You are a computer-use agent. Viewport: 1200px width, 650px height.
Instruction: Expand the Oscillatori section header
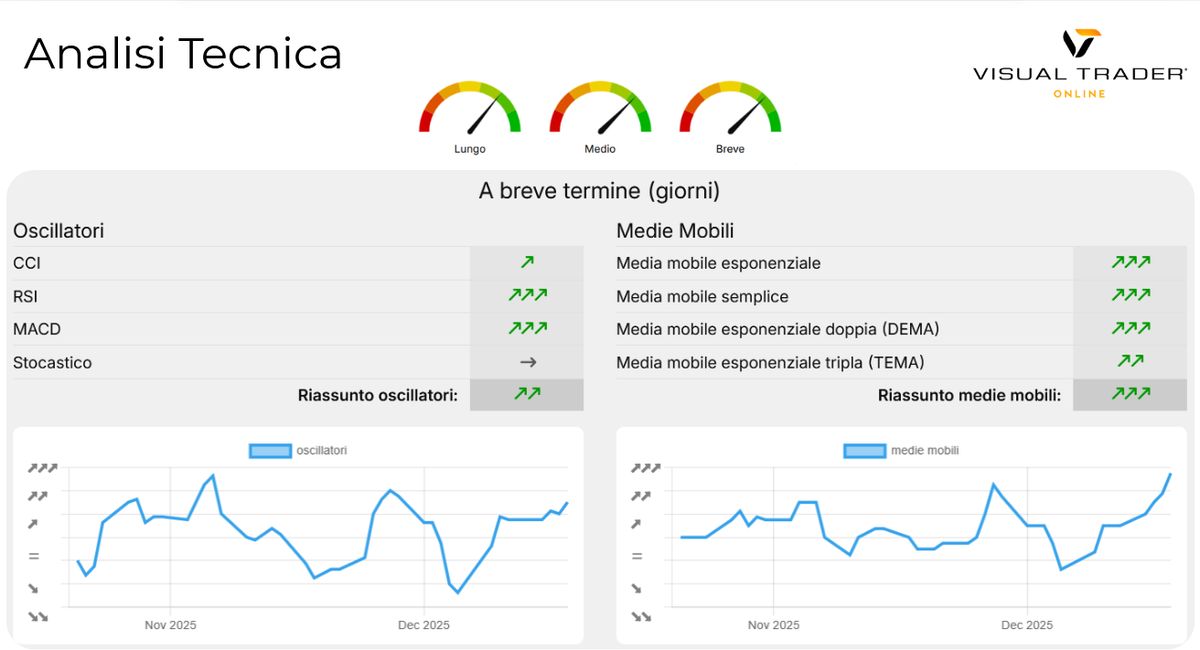(x=58, y=230)
